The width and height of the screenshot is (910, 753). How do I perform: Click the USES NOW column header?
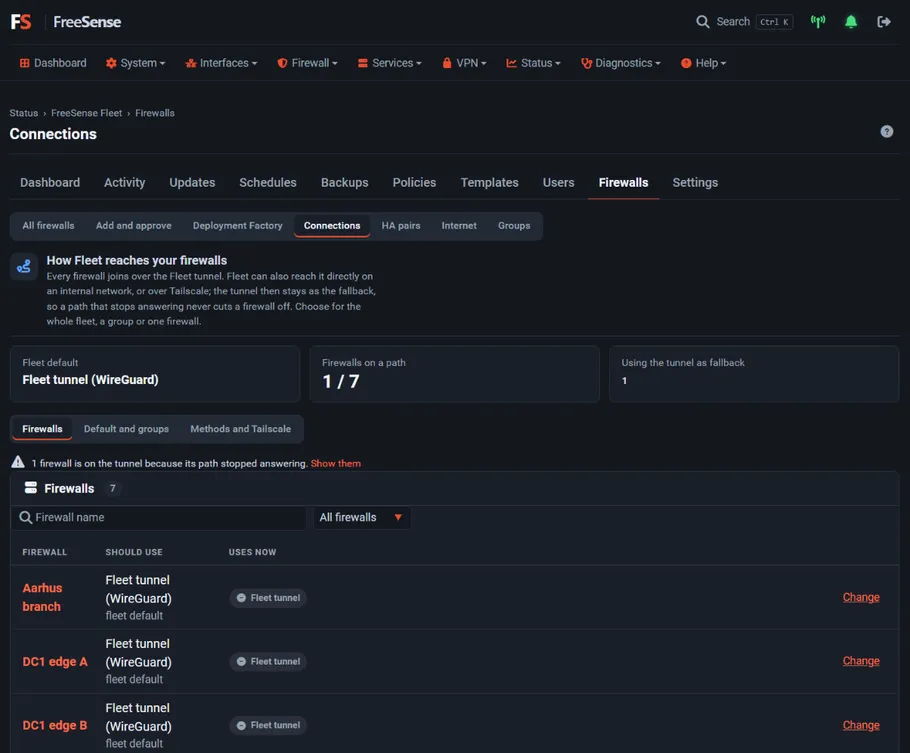click(252, 552)
